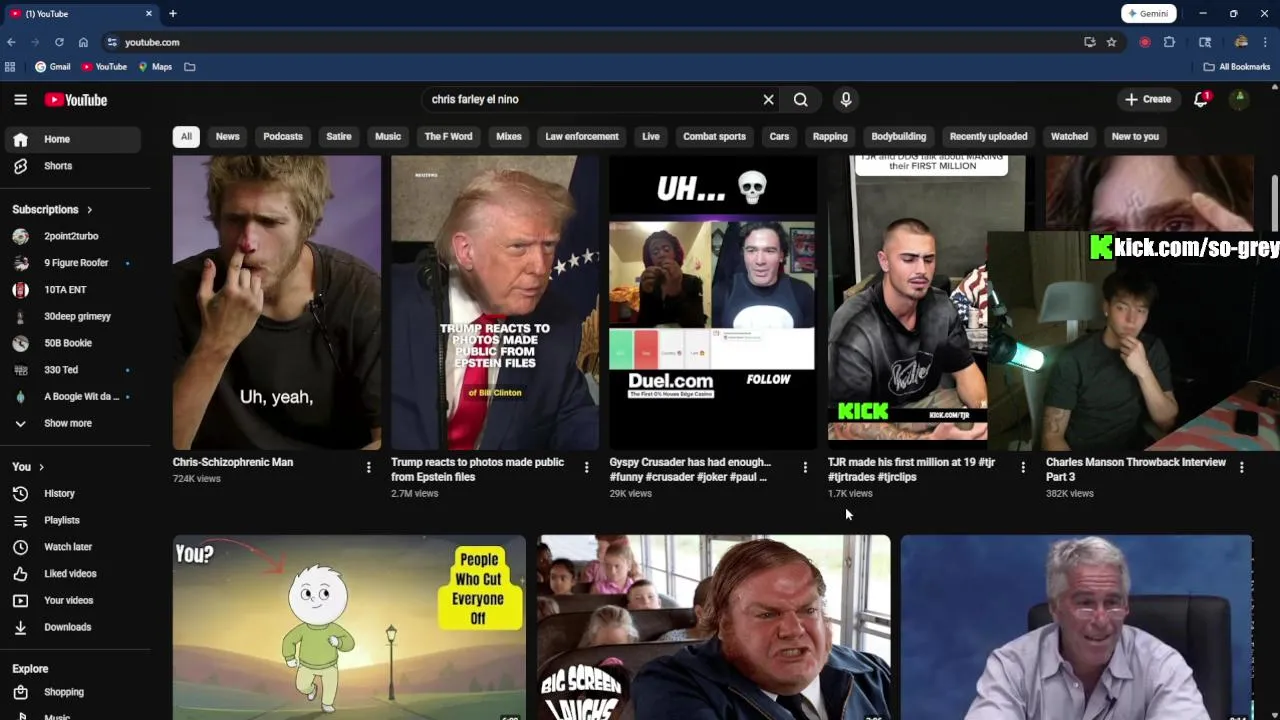1280x720 pixels.
Task: Select the Music filter chip
Action: (x=388, y=136)
